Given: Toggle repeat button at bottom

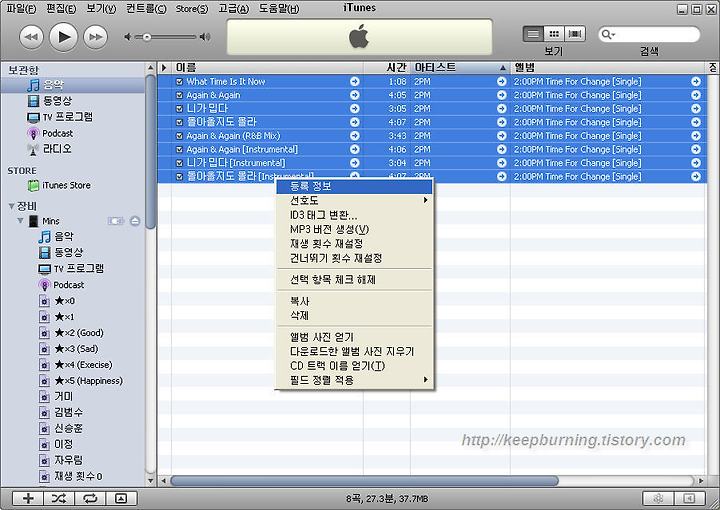Looking at the screenshot, I should coord(90,499).
